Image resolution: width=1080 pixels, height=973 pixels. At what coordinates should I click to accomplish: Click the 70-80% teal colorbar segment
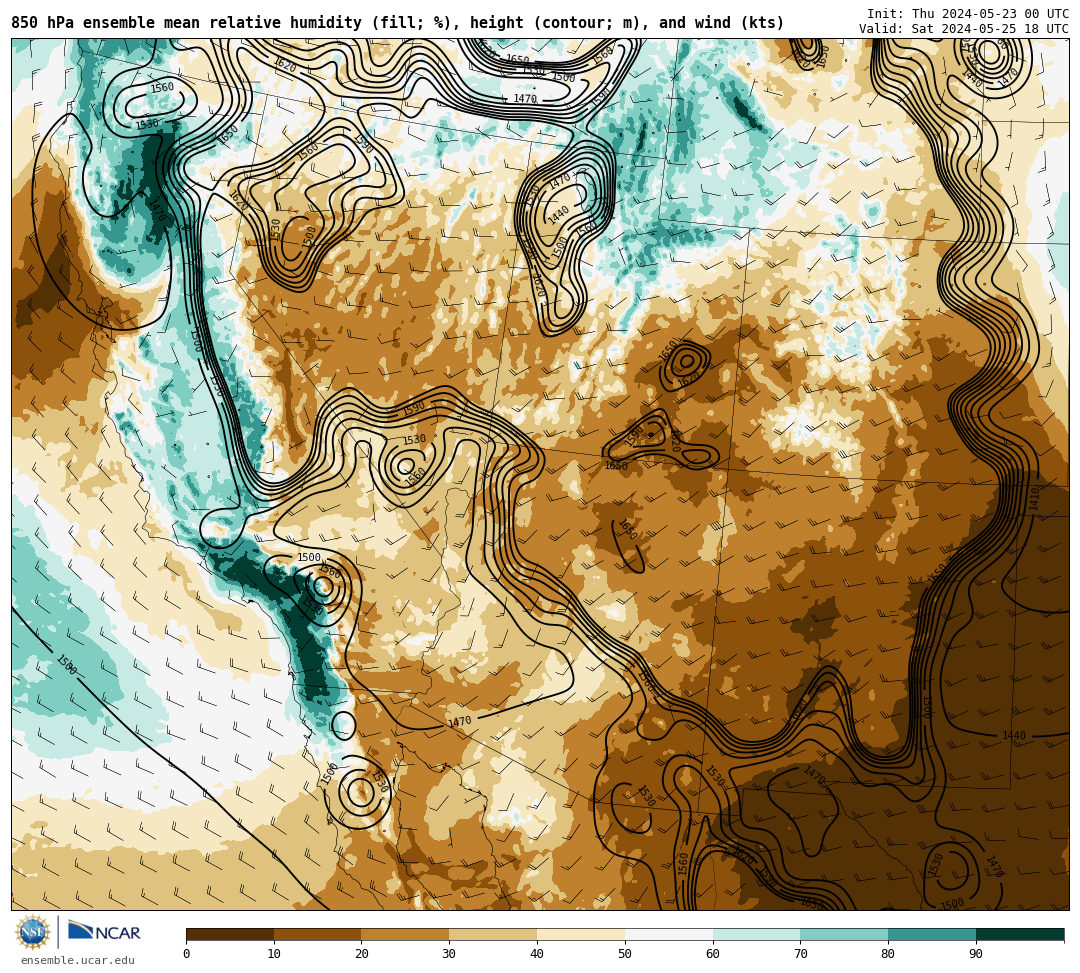coord(844,934)
